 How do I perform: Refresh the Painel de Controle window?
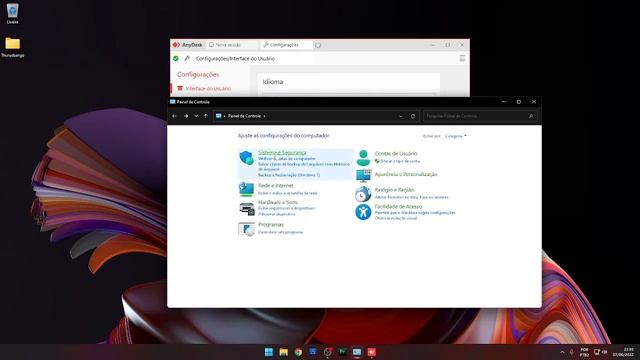point(413,116)
